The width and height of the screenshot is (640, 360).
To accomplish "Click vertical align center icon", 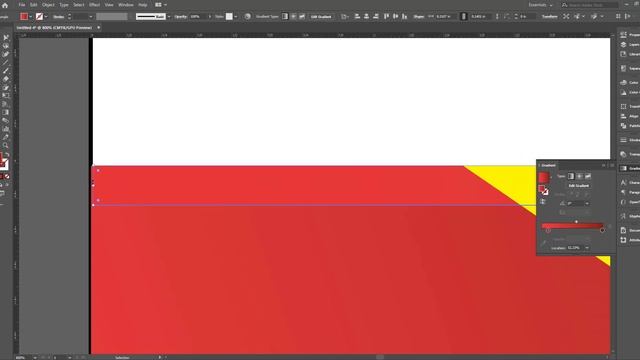I will tap(396, 17).
